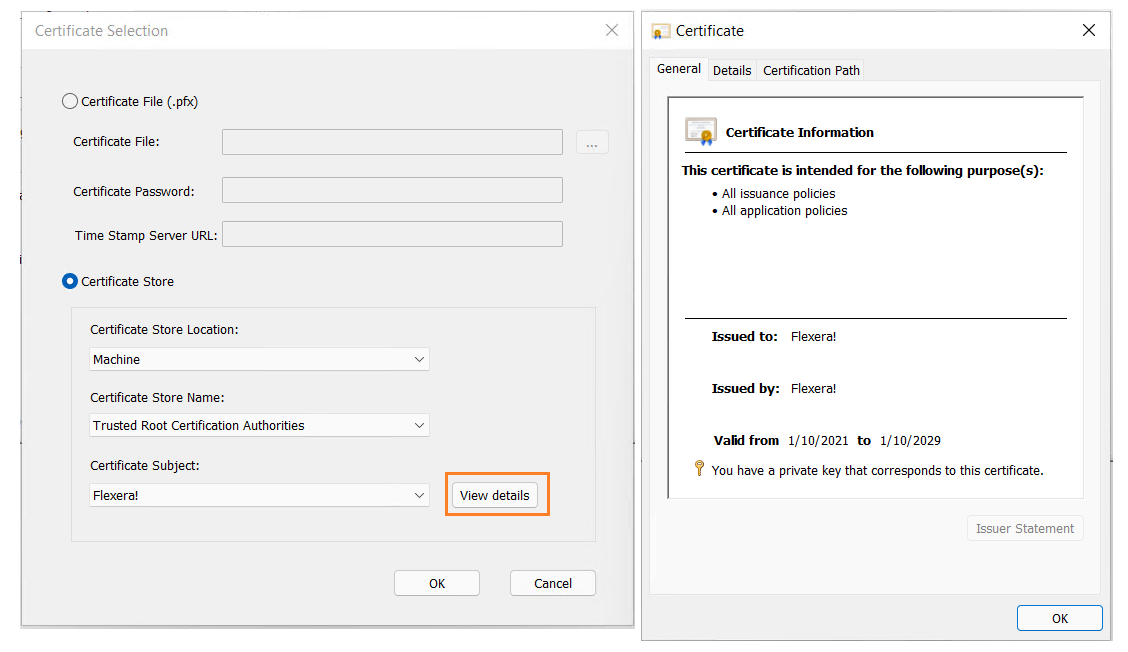Click the Certificate Password input field
This screenshot has height=652, width=1128.
coord(392,190)
